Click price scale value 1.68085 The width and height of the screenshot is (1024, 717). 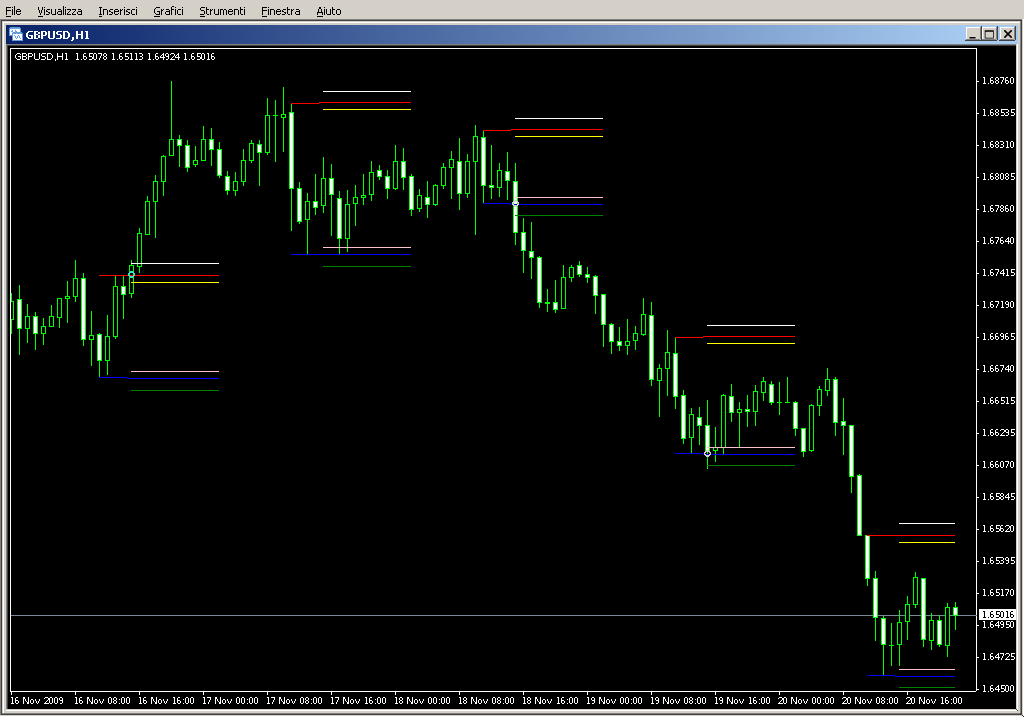[999, 177]
